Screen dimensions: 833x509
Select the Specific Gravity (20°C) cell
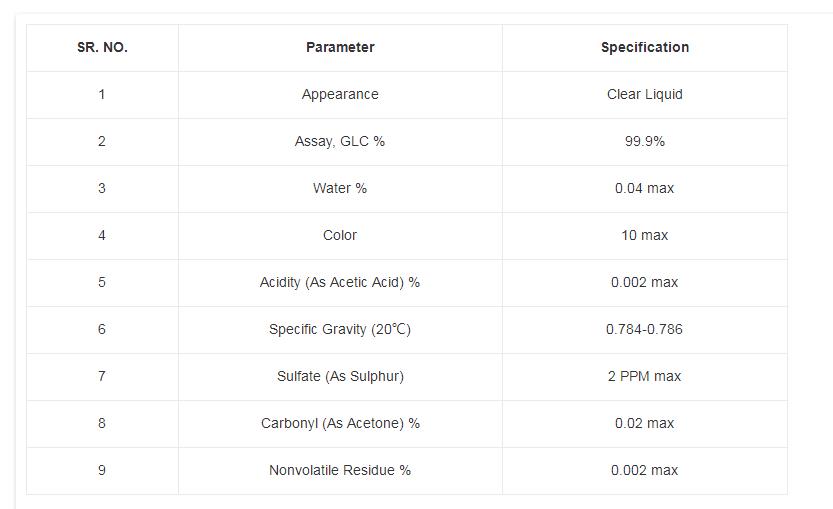340,329
